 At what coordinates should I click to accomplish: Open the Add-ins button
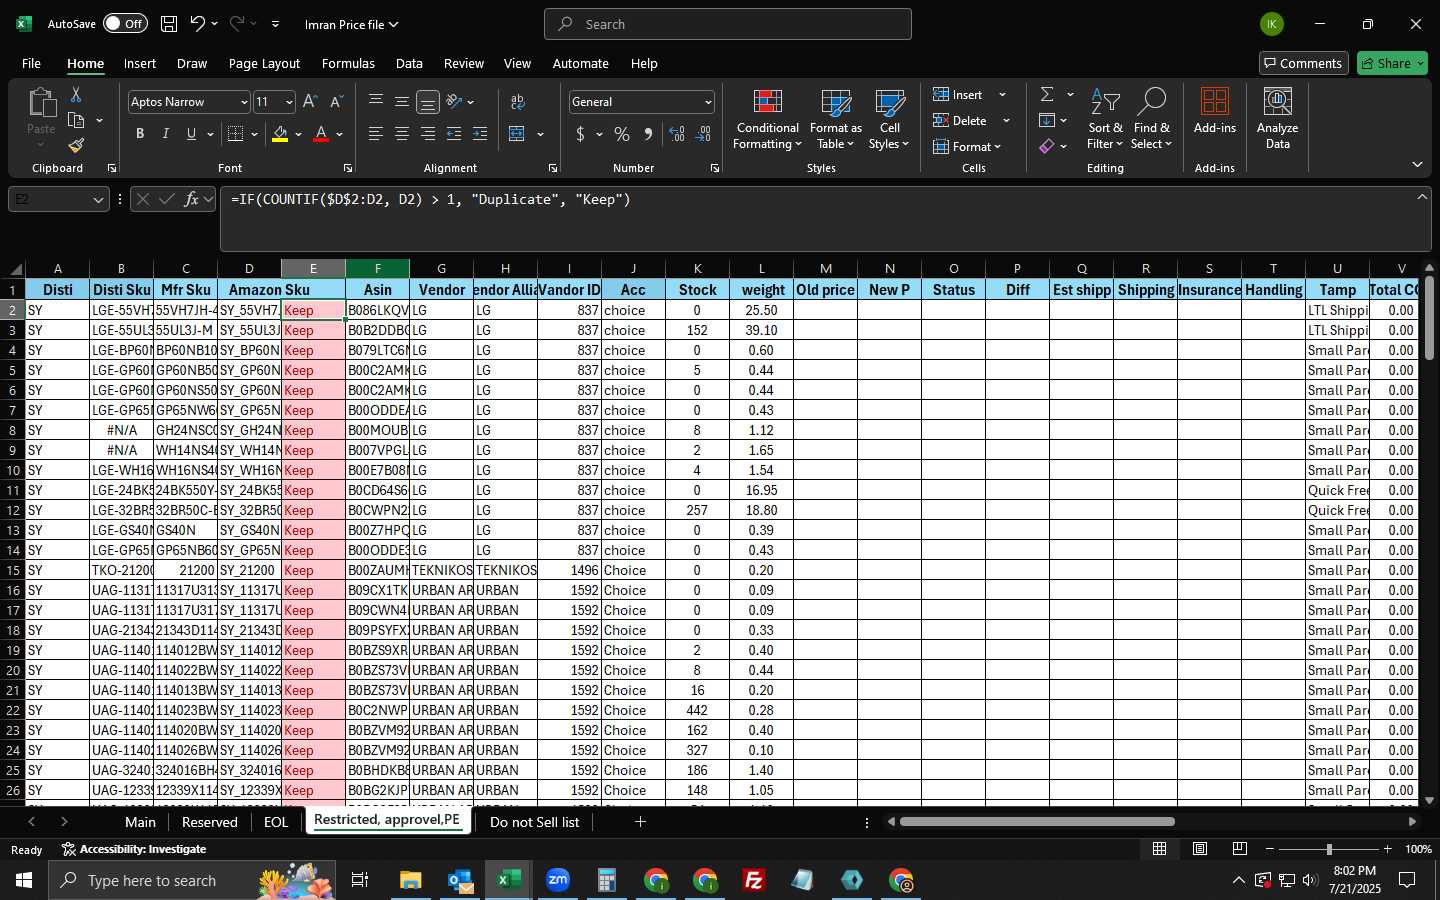coord(1215,111)
